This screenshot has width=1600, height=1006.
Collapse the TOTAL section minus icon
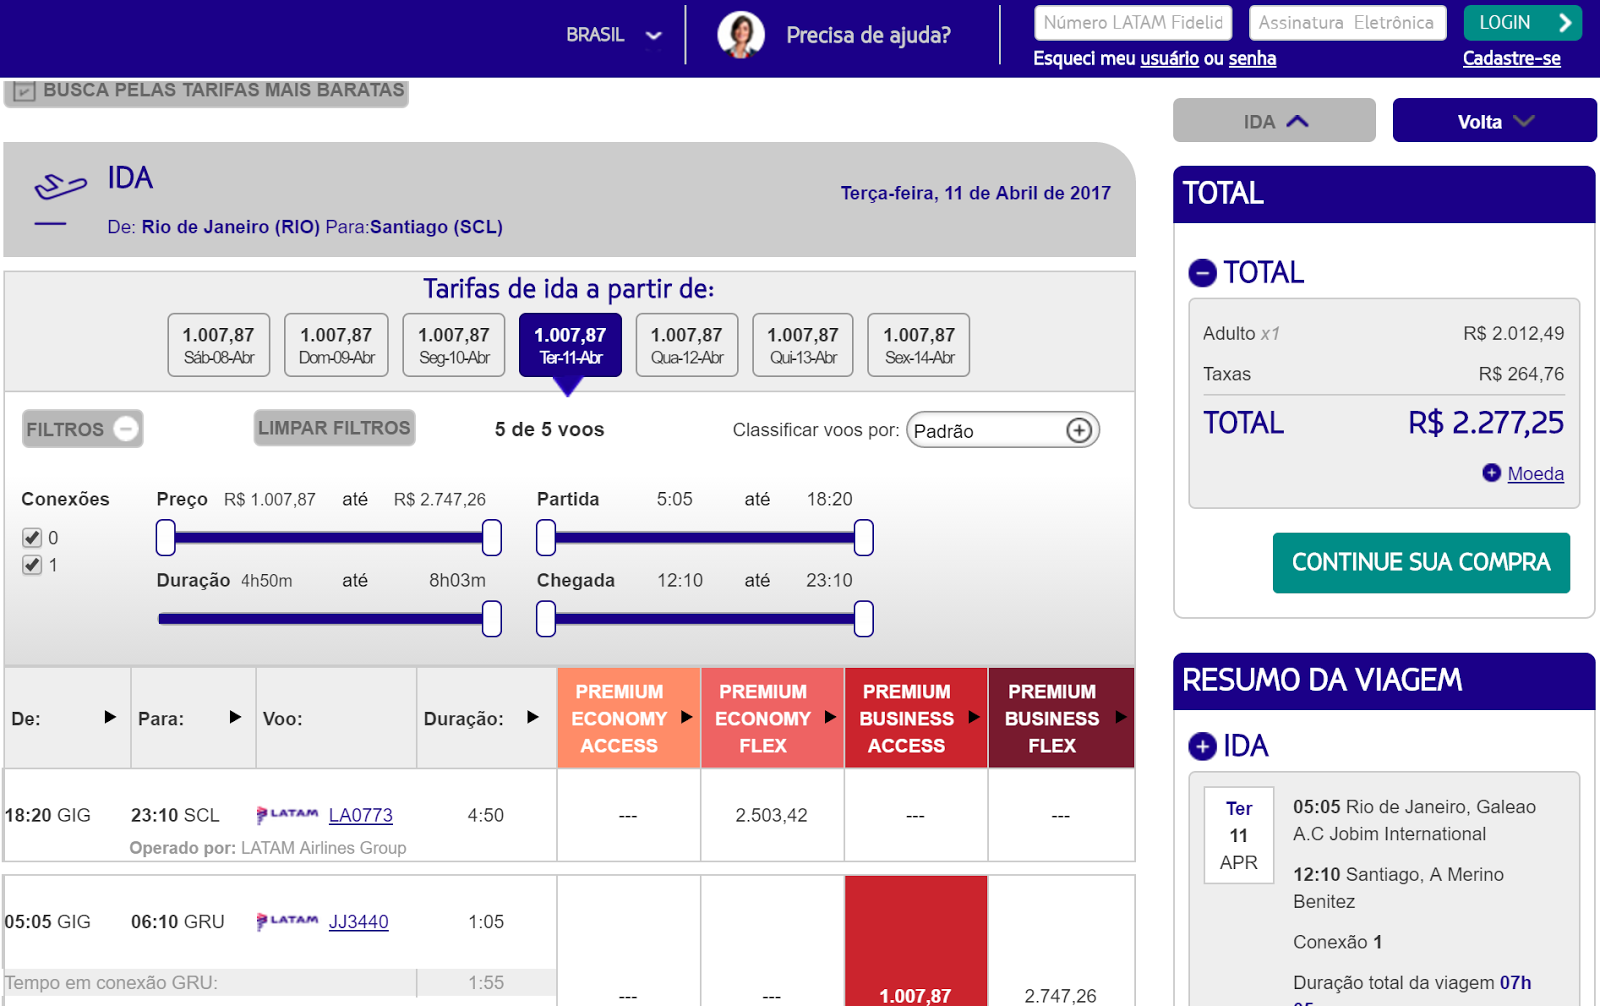point(1202,273)
